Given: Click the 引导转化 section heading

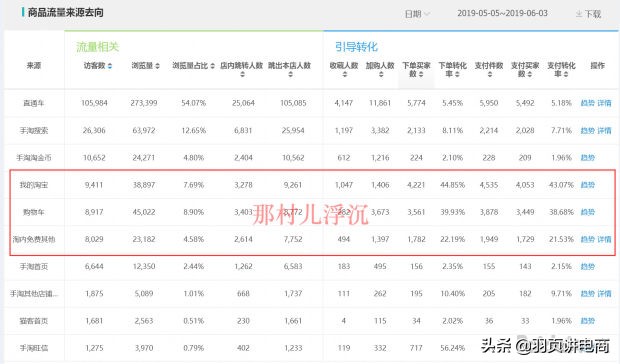Looking at the screenshot, I should tap(356, 47).
